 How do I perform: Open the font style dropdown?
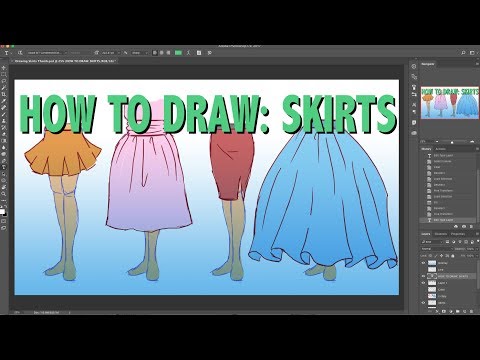tap(80, 53)
